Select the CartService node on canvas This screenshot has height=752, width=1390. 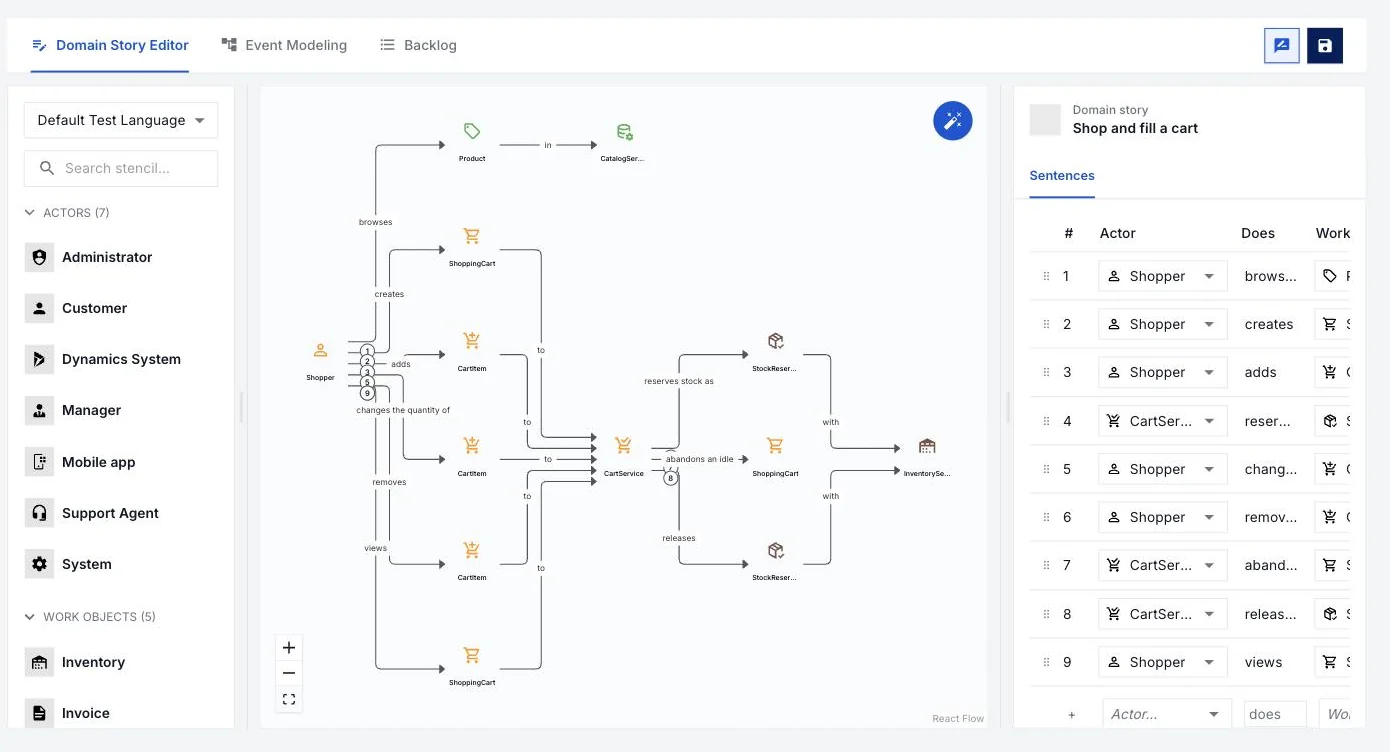(624, 457)
